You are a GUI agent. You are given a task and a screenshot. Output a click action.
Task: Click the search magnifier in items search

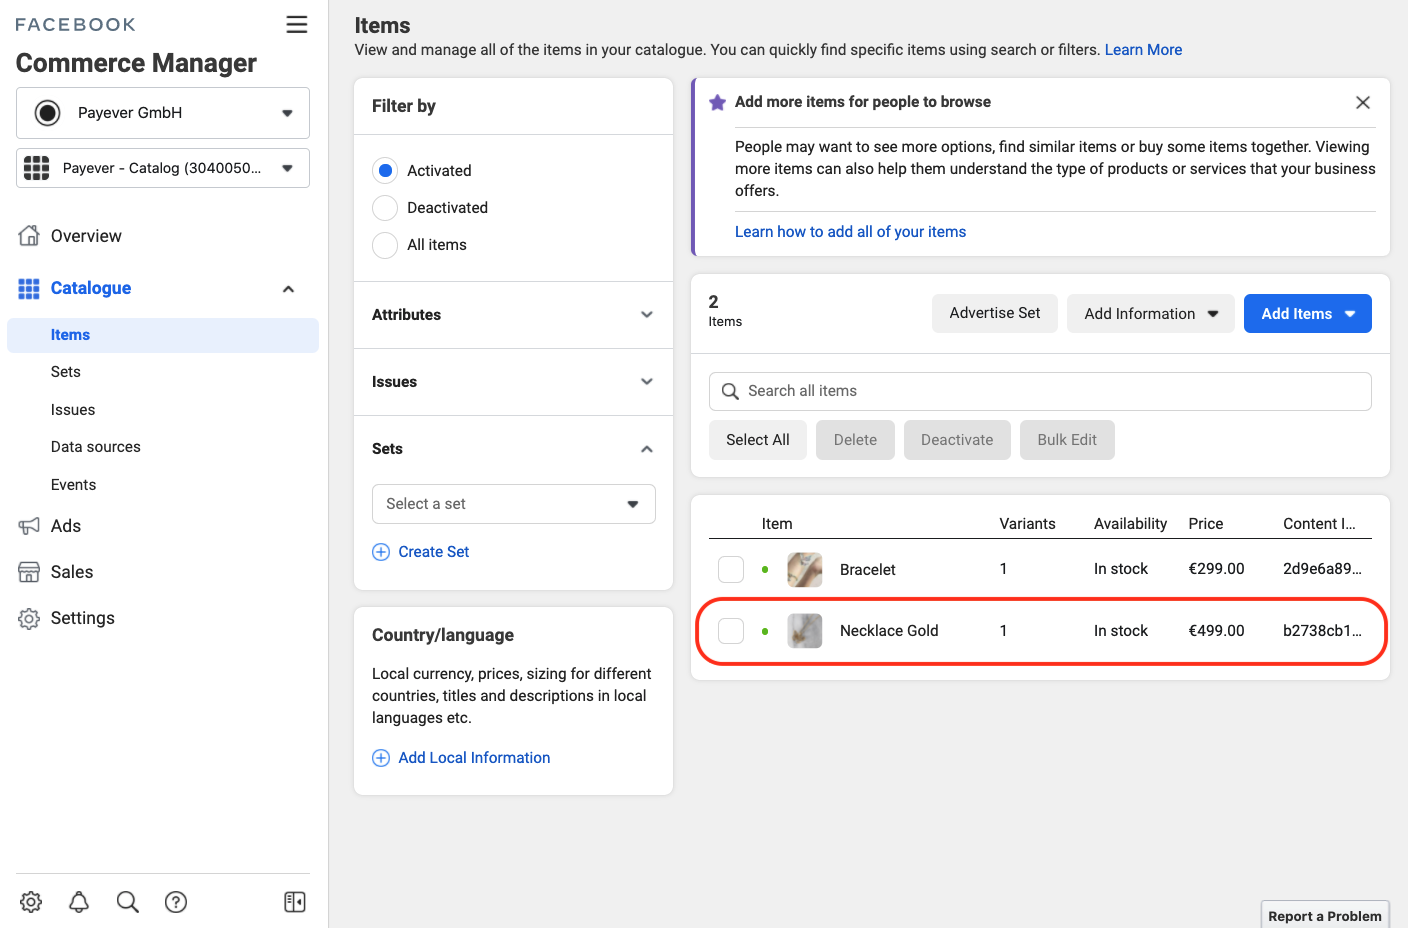[x=731, y=391]
